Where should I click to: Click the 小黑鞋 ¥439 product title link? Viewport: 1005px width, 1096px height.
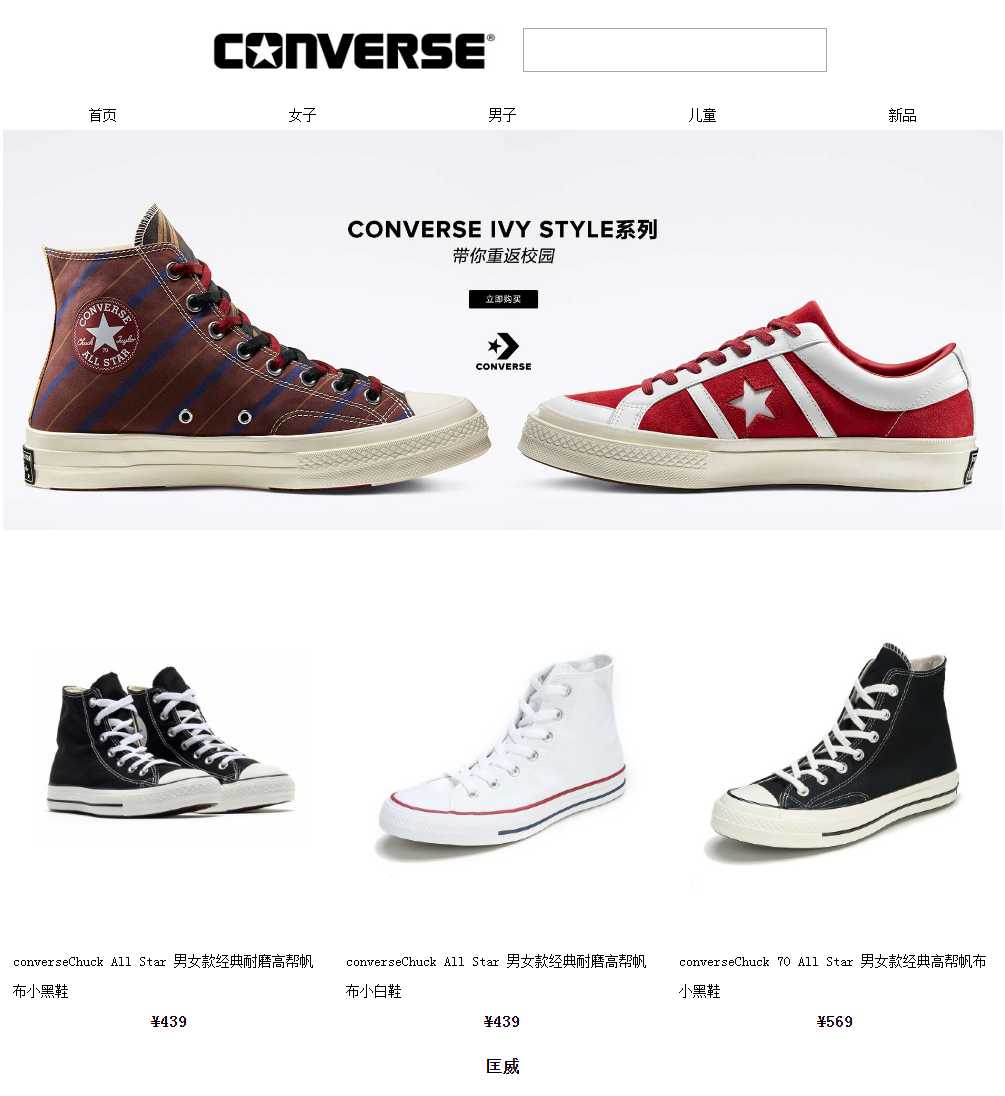(163, 976)
